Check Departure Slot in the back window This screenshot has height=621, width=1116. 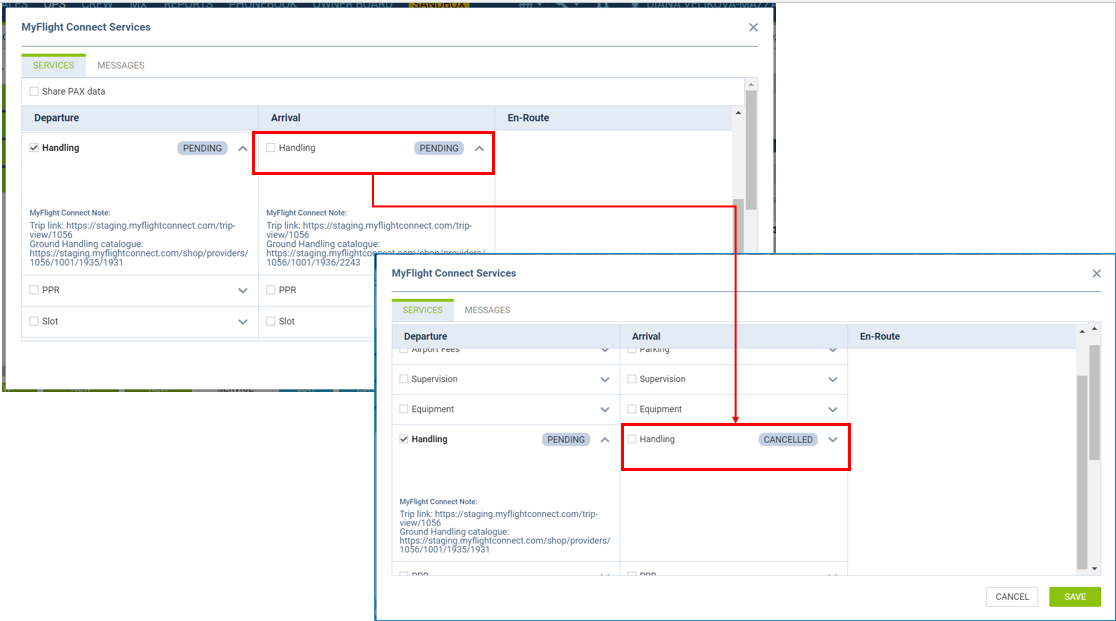(33, 322)
